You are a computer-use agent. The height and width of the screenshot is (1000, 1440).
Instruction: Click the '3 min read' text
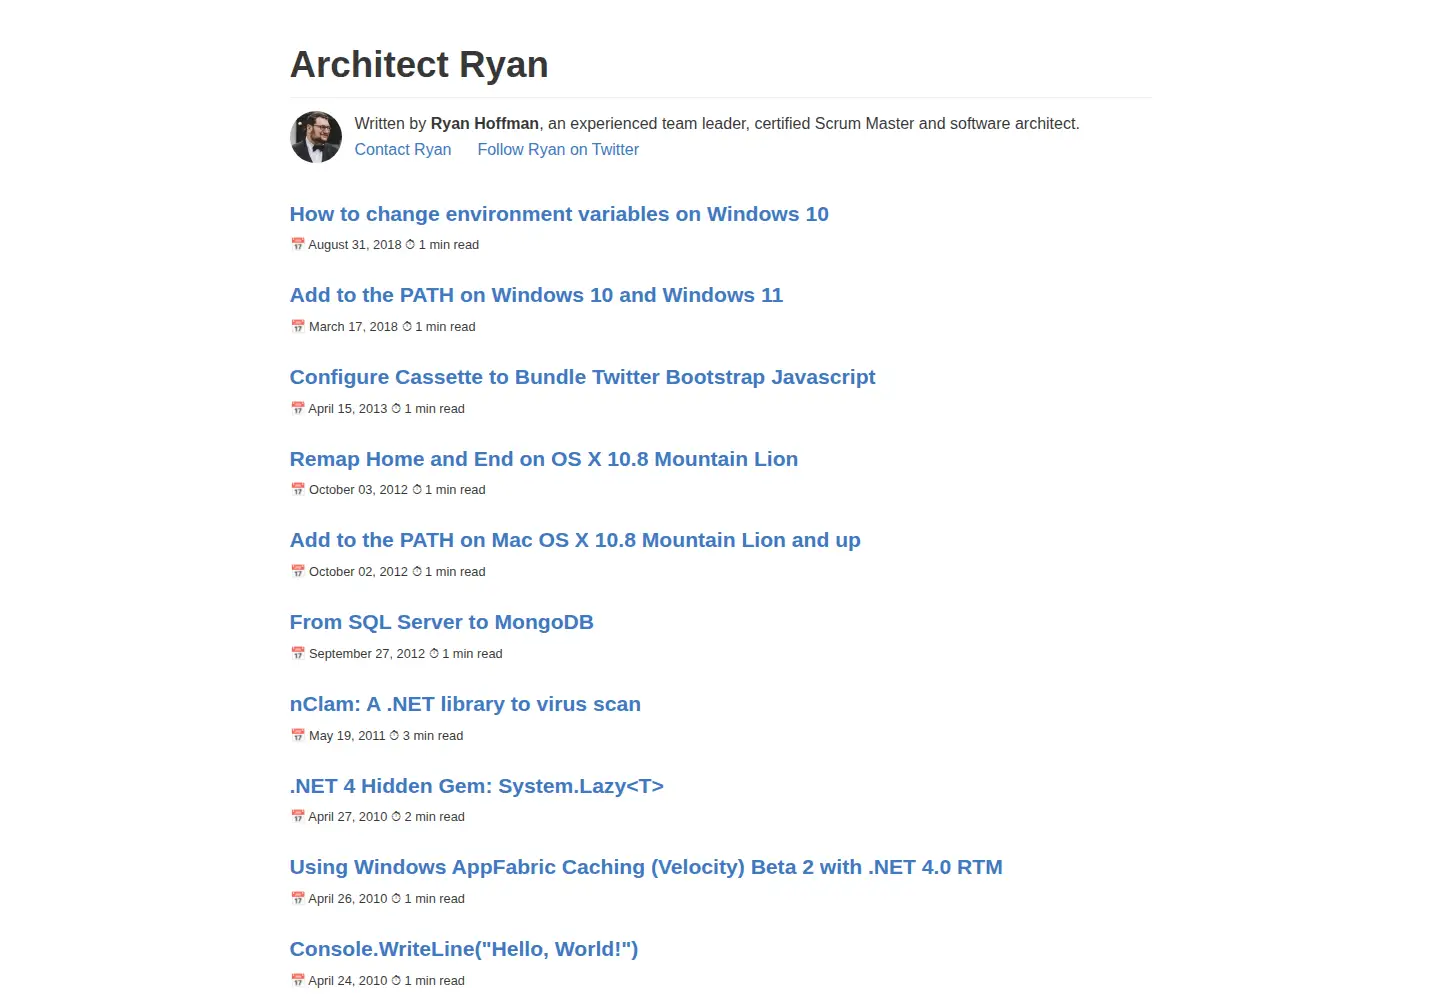433,736
